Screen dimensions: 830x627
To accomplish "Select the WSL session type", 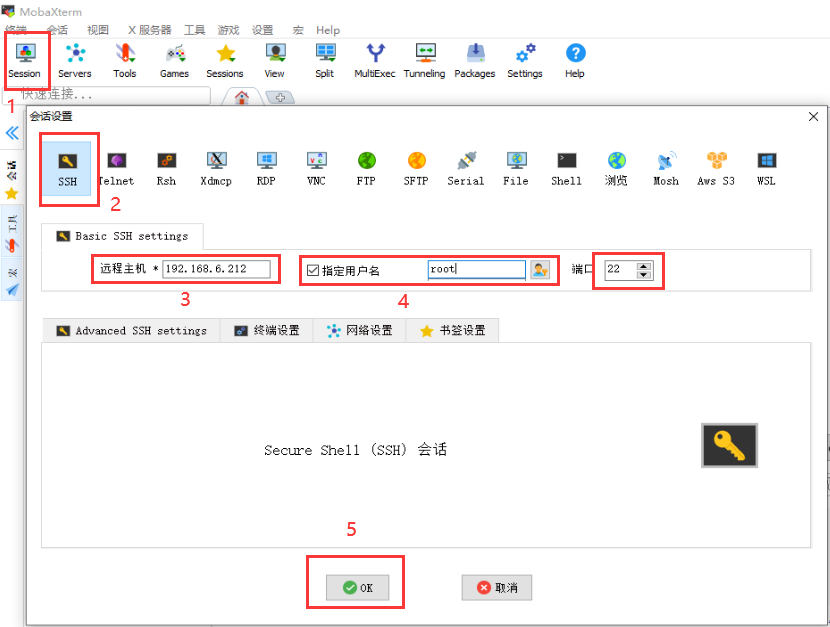I will click(766, 169).
